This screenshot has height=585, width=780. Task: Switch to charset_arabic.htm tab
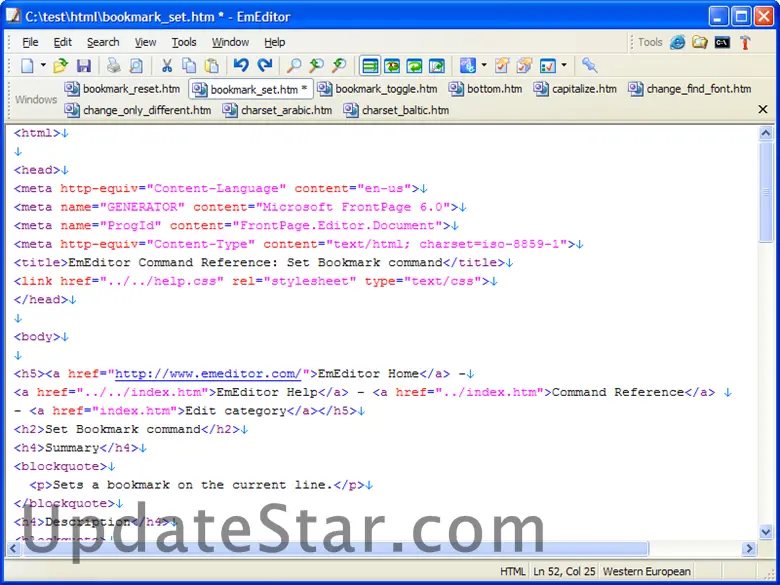coord(278,110)
